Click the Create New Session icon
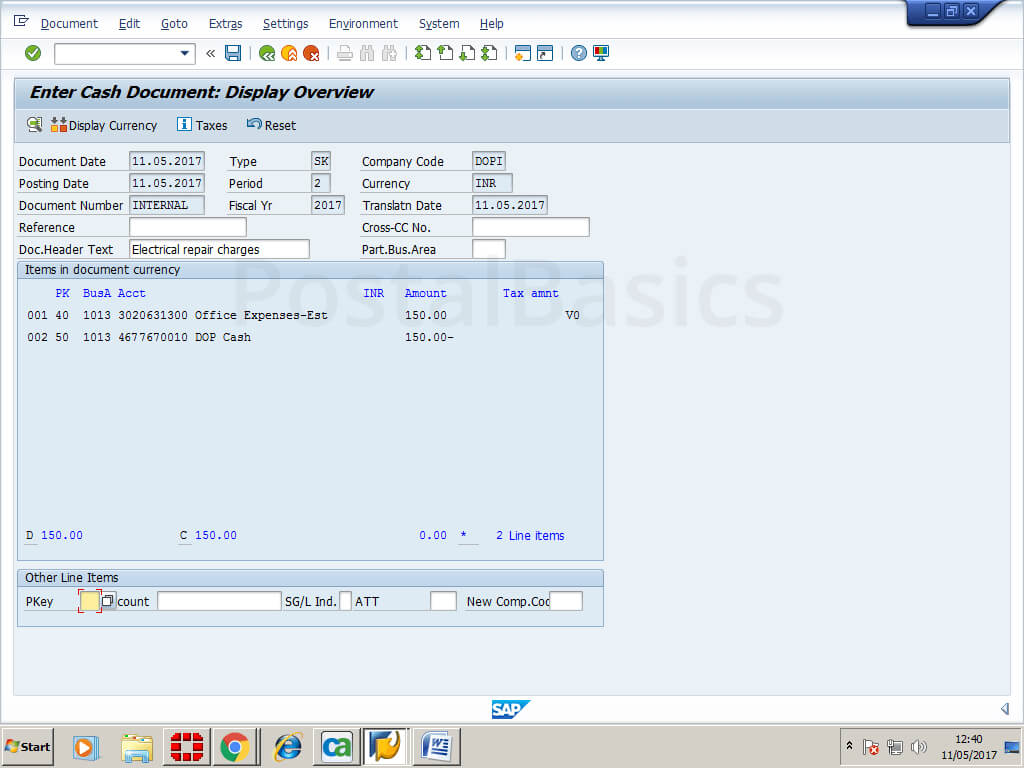Image resolution: width=1024 pixels, height=768 pixels. [522, 53]
